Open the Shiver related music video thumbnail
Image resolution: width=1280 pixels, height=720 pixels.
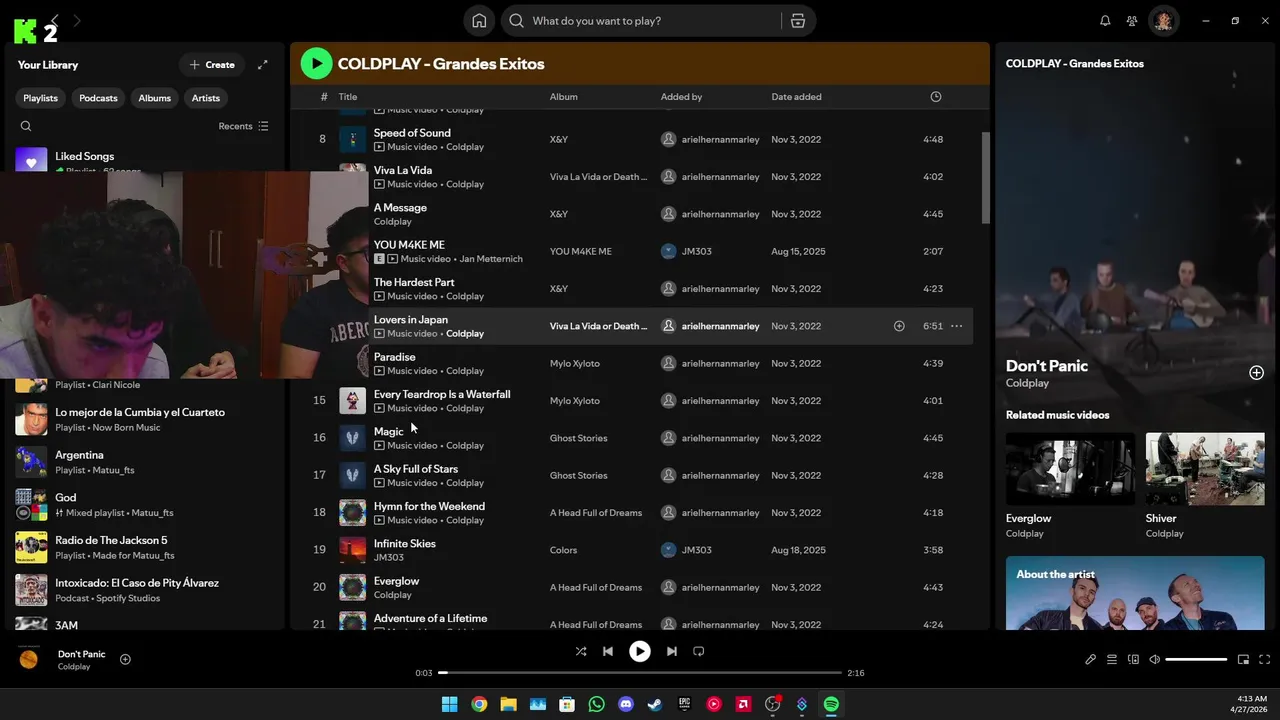click(x=1205, y=469)
